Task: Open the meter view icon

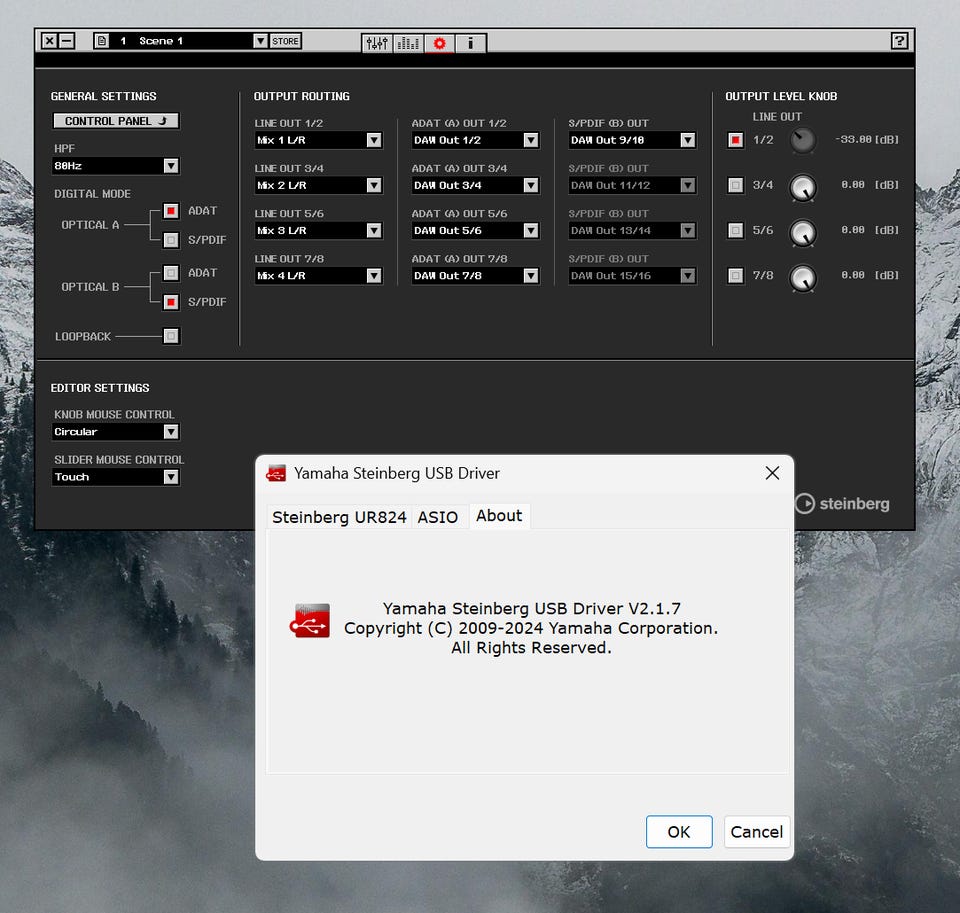Action: coord(408,43)
